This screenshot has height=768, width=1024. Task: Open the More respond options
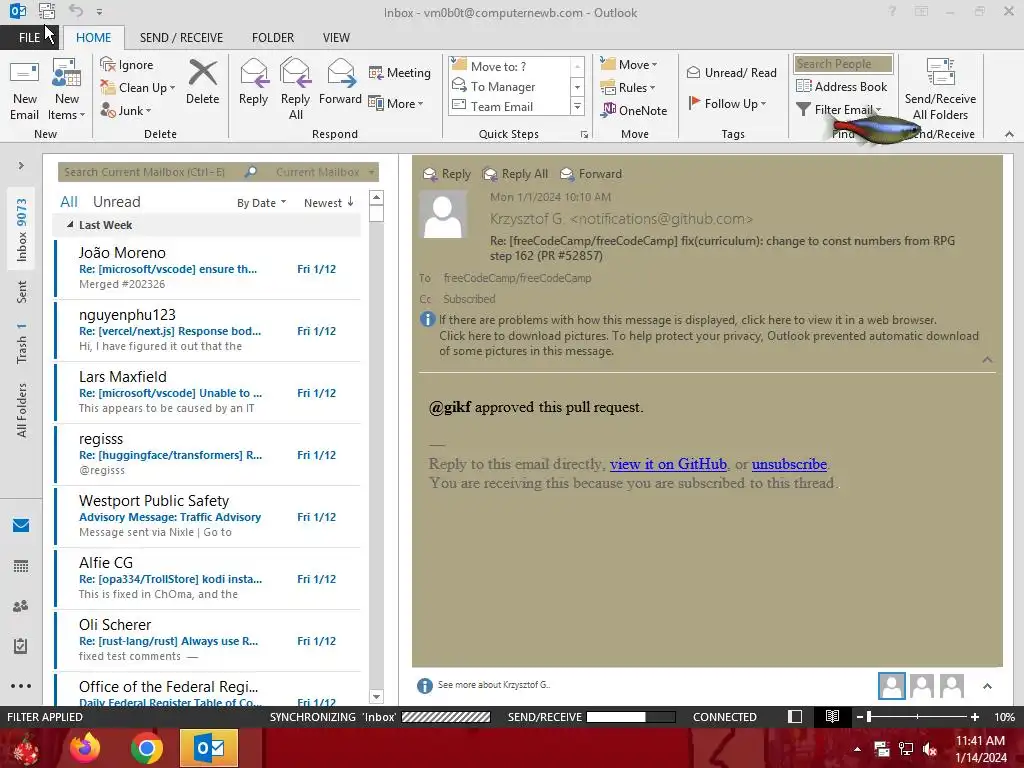[396, 103]
